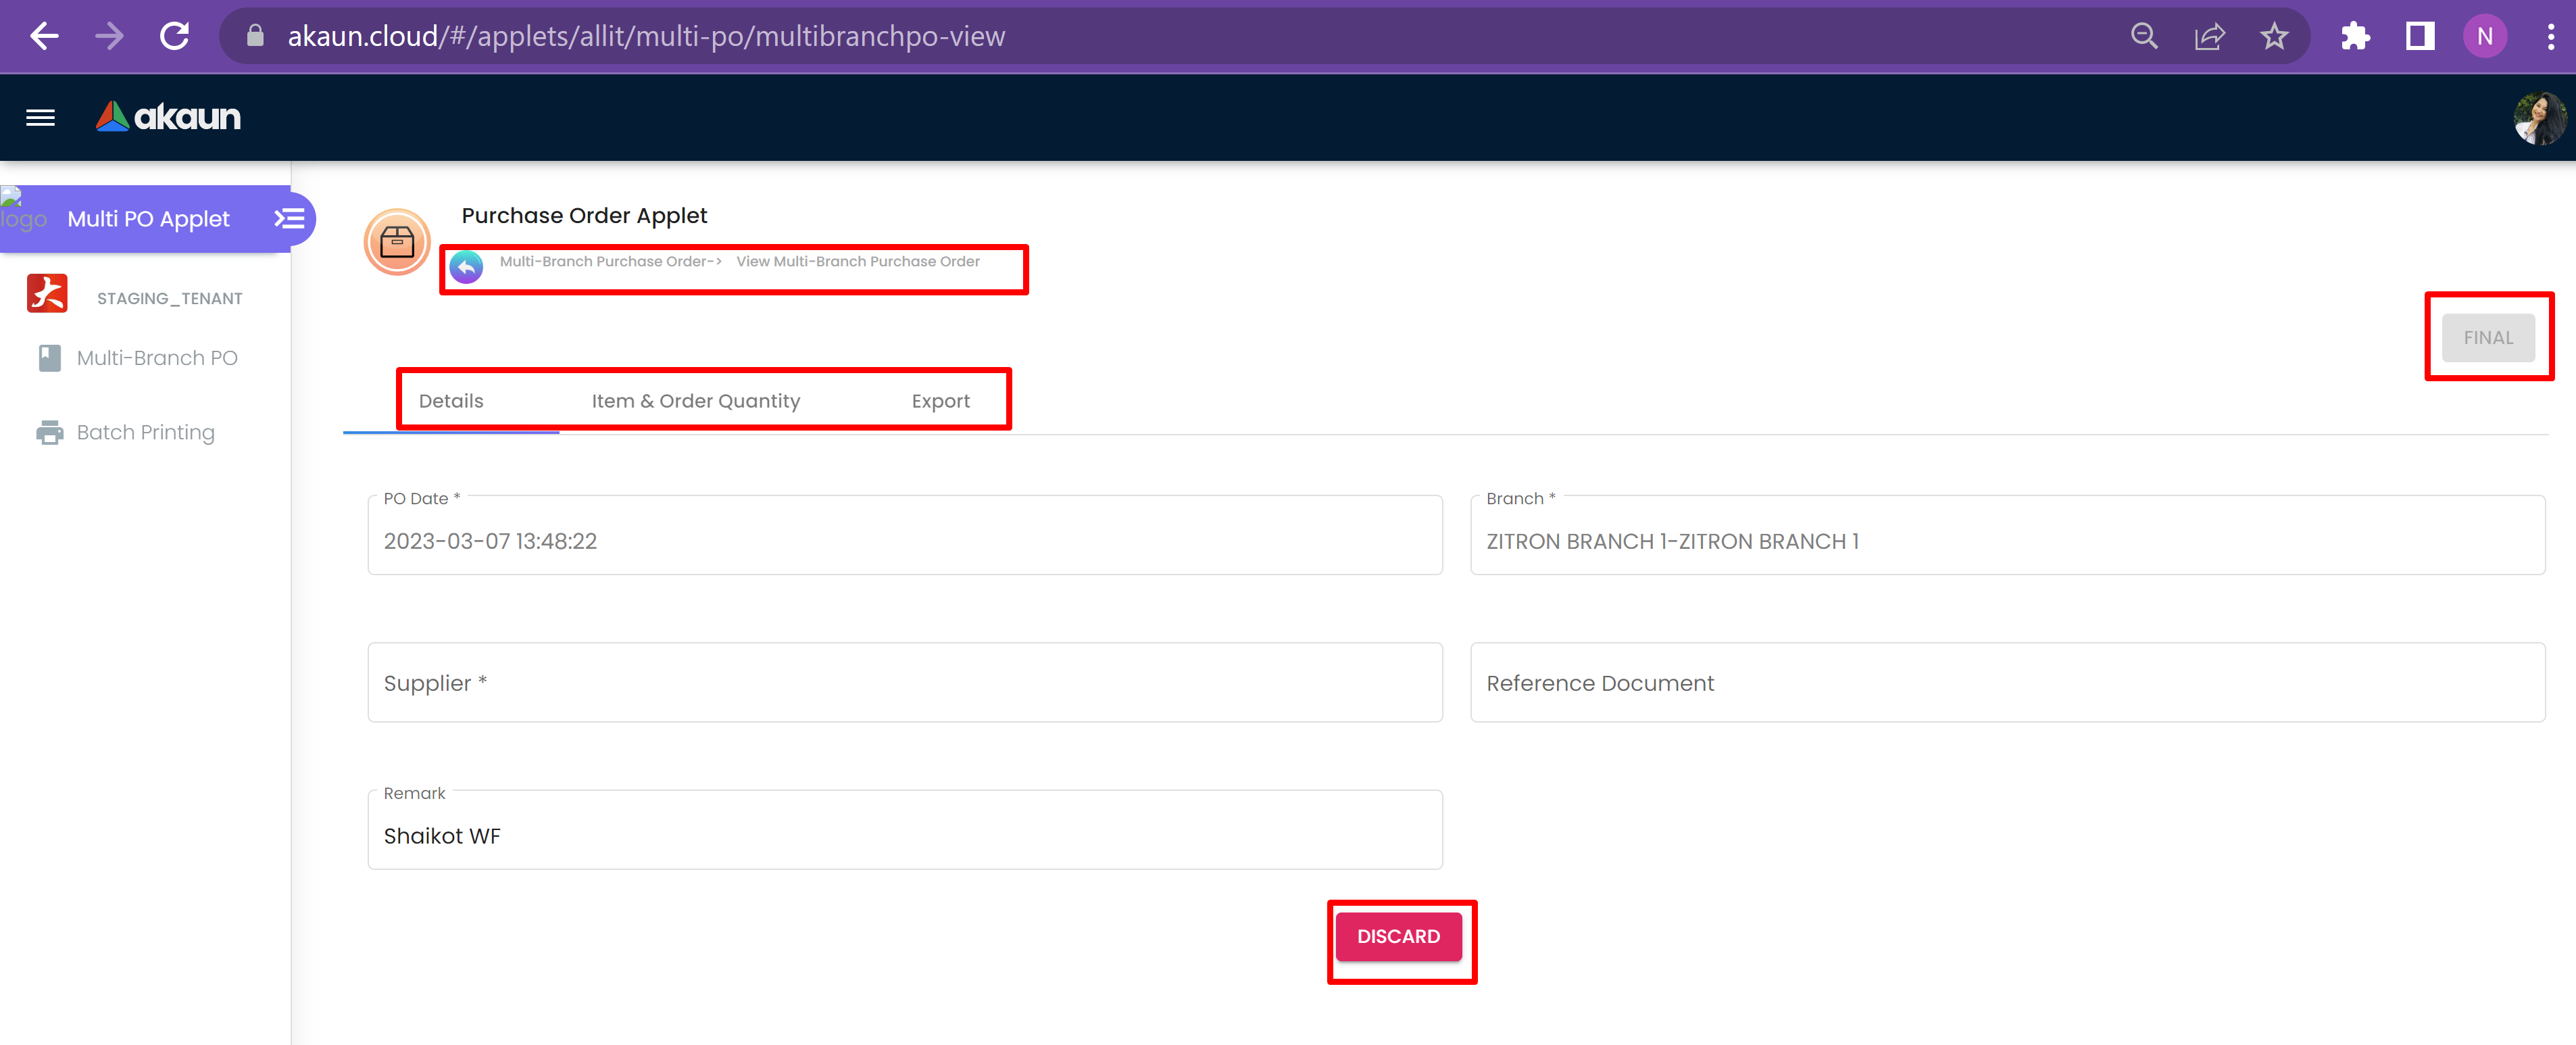Reload the page

(175, 37)
